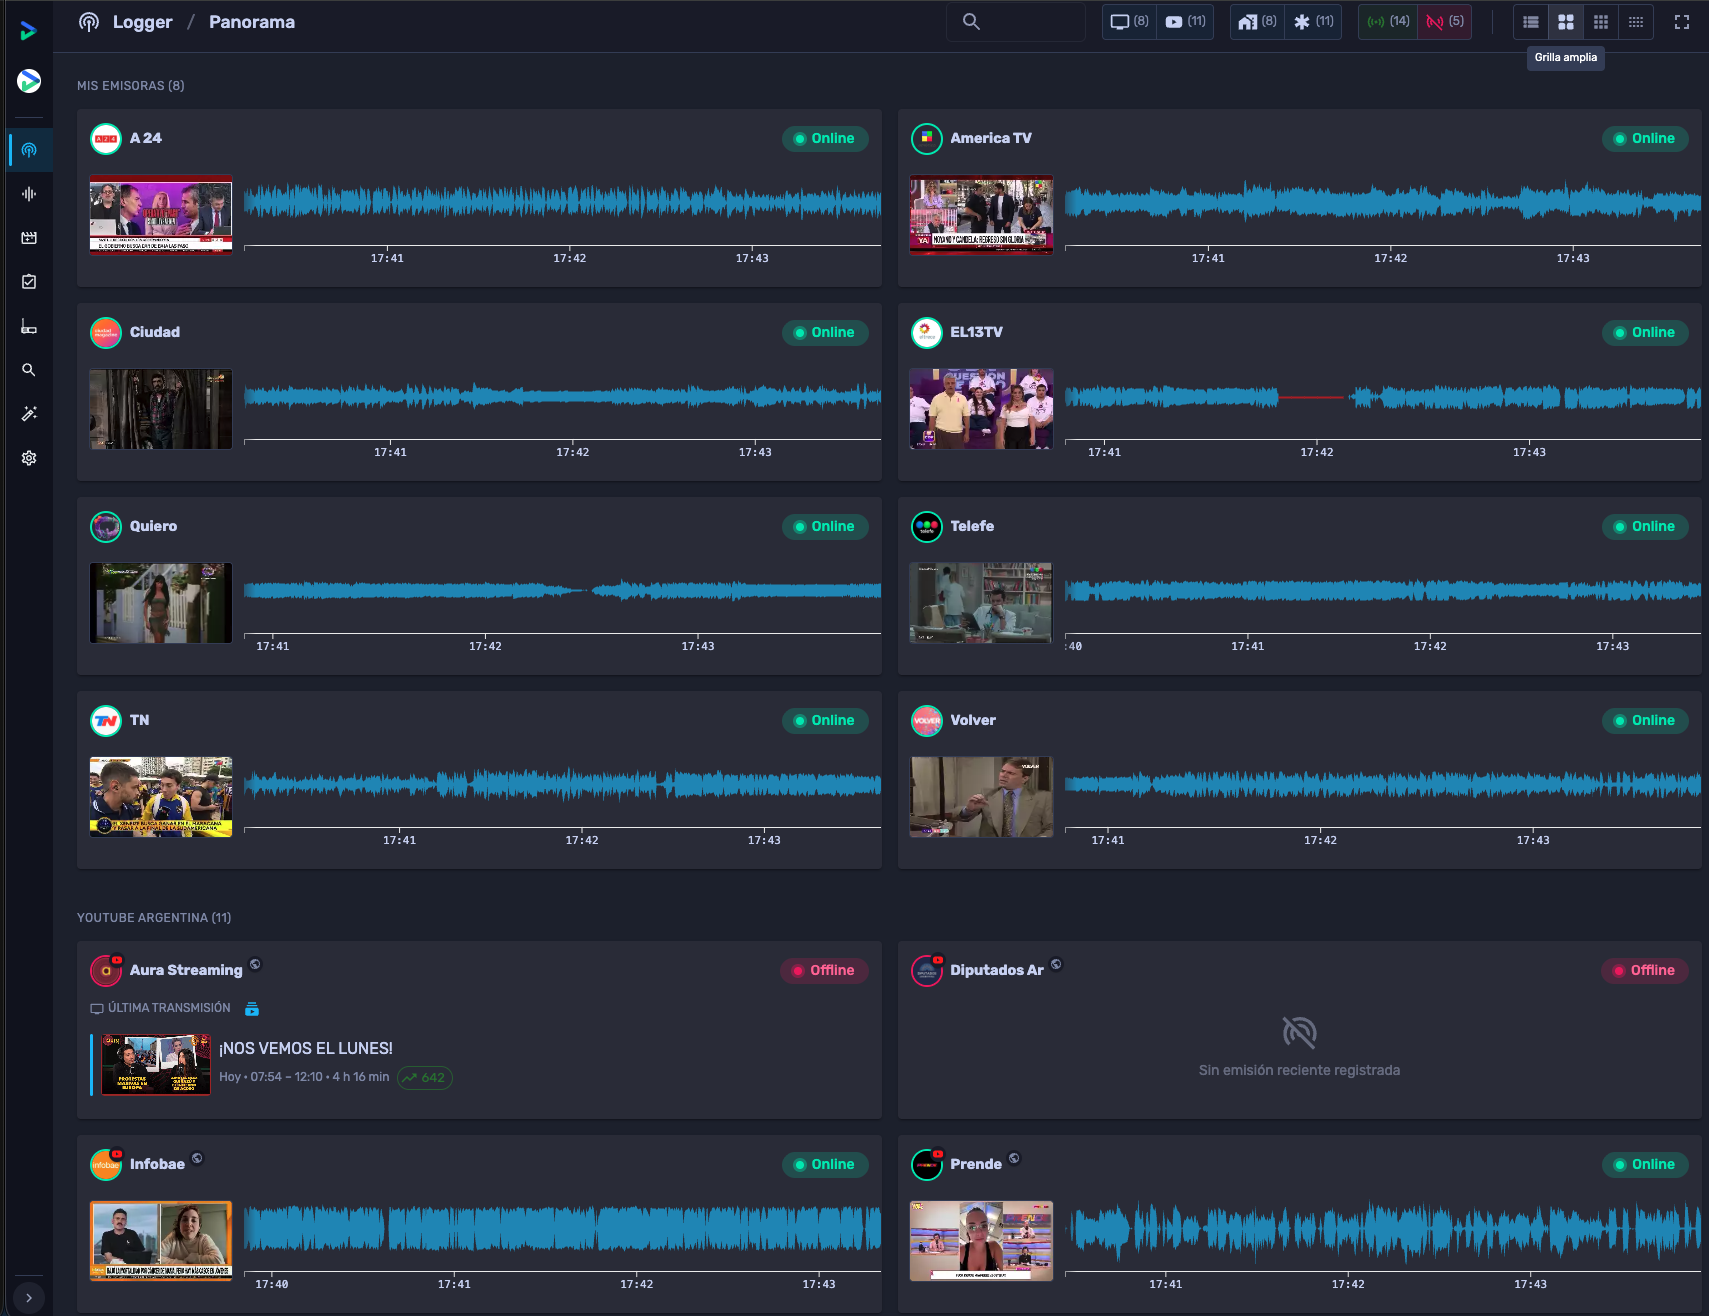Open the Telefe station logo
Viewport: 1709px width, 1316px height.
point(927,527)
